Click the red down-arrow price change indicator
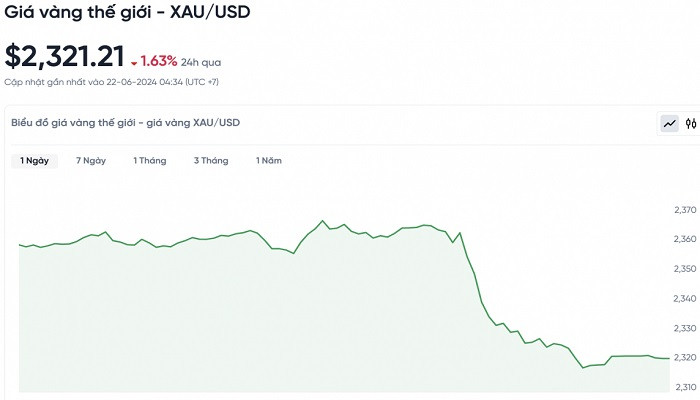700x400 pixels. (134, 63)
